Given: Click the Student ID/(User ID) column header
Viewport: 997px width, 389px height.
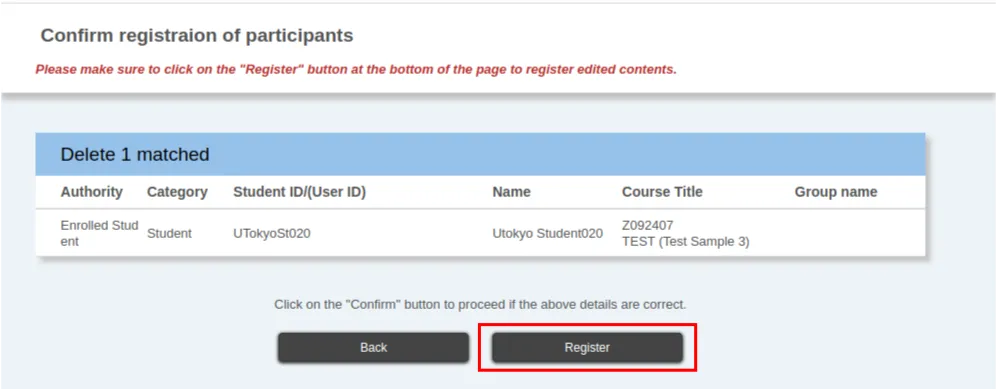Looking at the screenshot, I should point(299,192).
